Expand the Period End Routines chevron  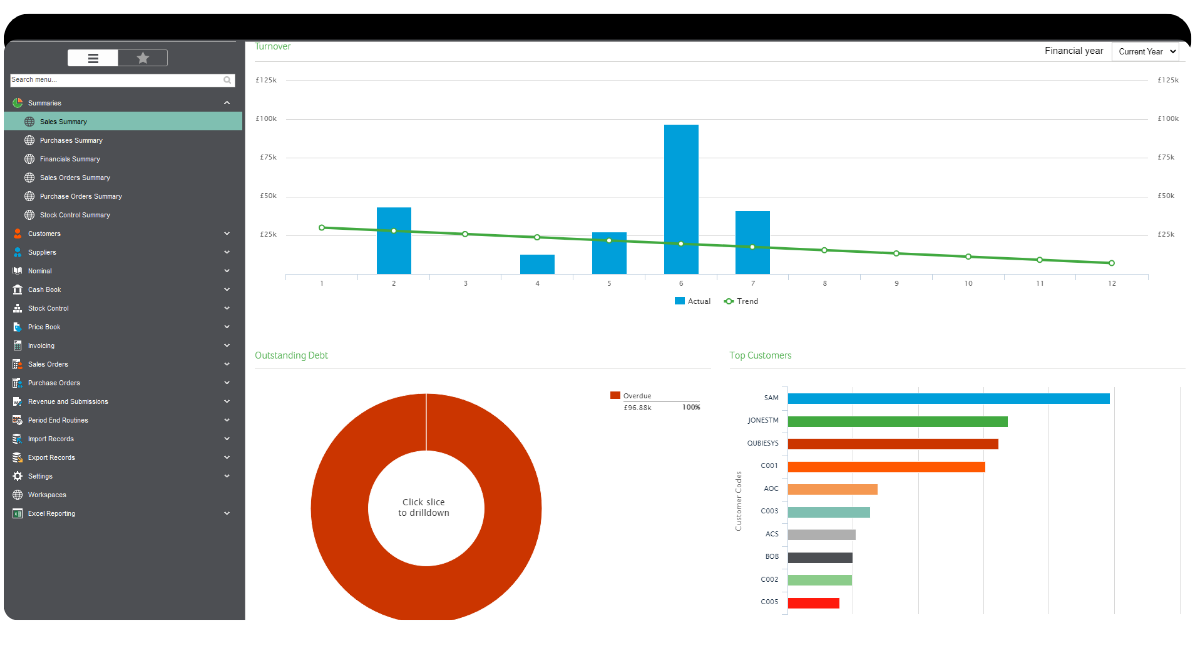tap(227, 420)
